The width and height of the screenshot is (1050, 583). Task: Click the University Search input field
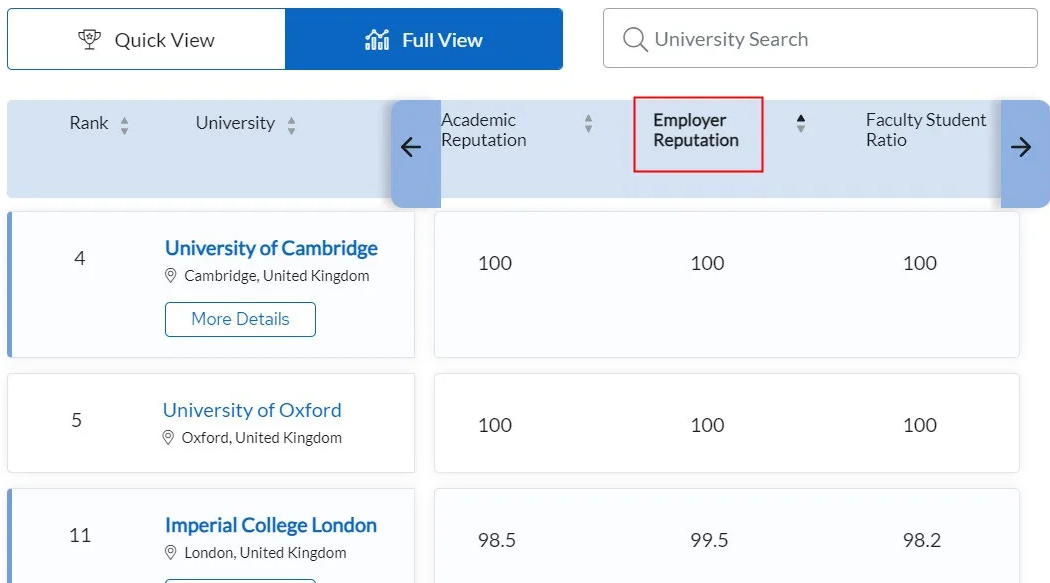click(x=820, y=38)
